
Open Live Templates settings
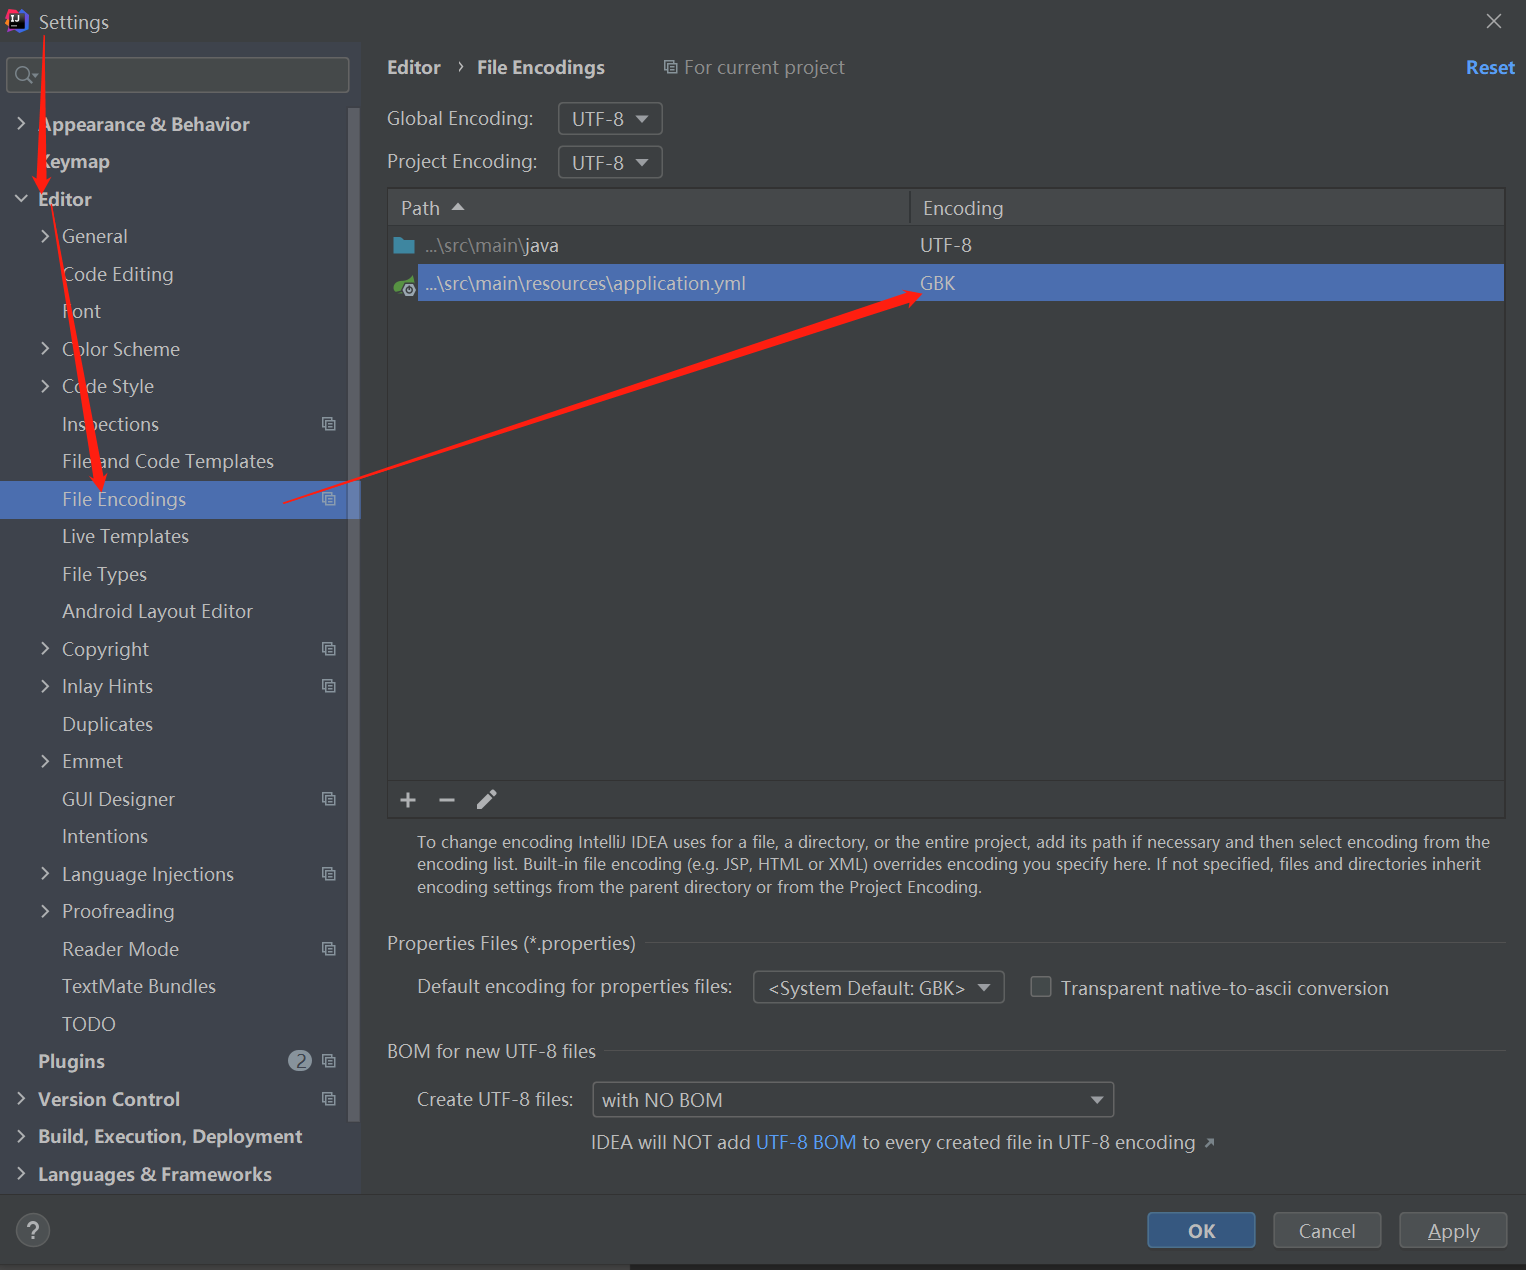click(125, 536)
